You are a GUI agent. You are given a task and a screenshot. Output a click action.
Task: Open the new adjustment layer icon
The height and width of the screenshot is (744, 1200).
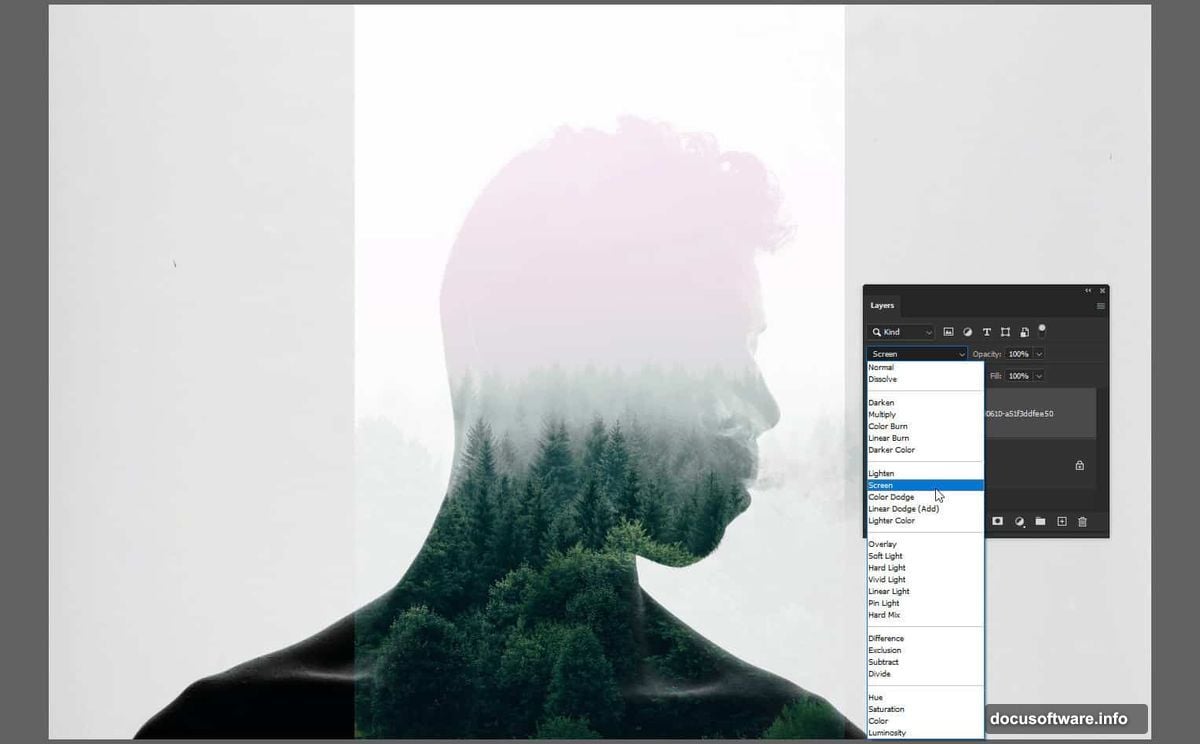coord(1019,521)
